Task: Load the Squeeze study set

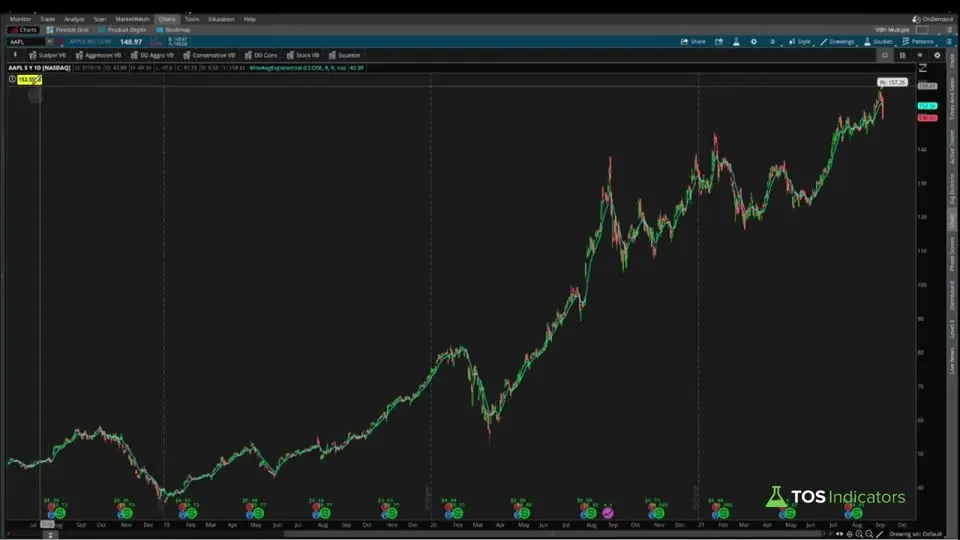Action: coord(344,55)
